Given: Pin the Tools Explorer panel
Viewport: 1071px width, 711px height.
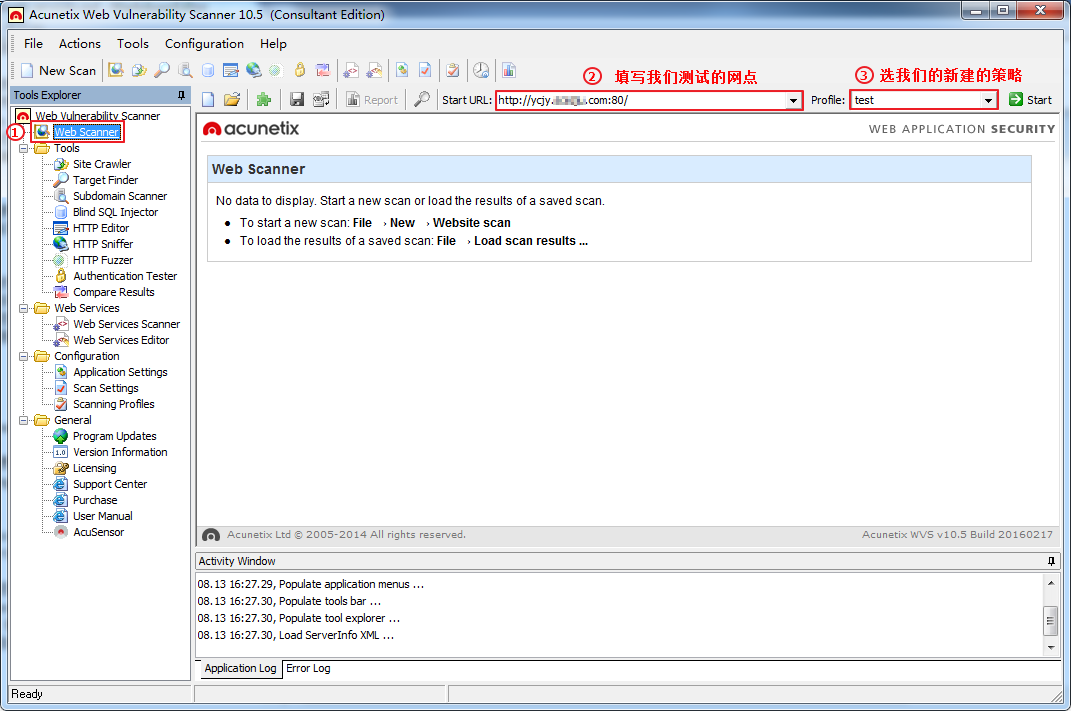Looking at the screenshot, I should pos(181,95).
